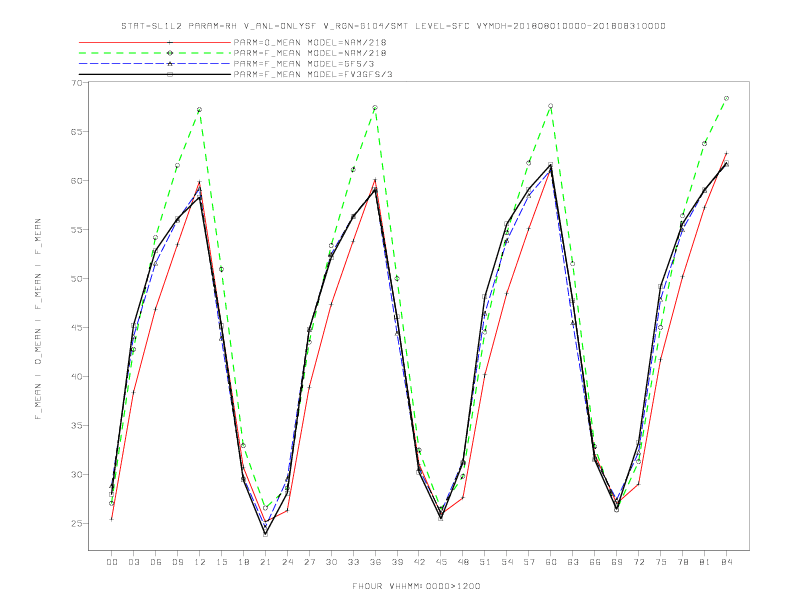This screenshot has width=792, height=612.
Task: Click x-axis forecast hour label 18
Action: pyautogui.click(x=243, y=562)
